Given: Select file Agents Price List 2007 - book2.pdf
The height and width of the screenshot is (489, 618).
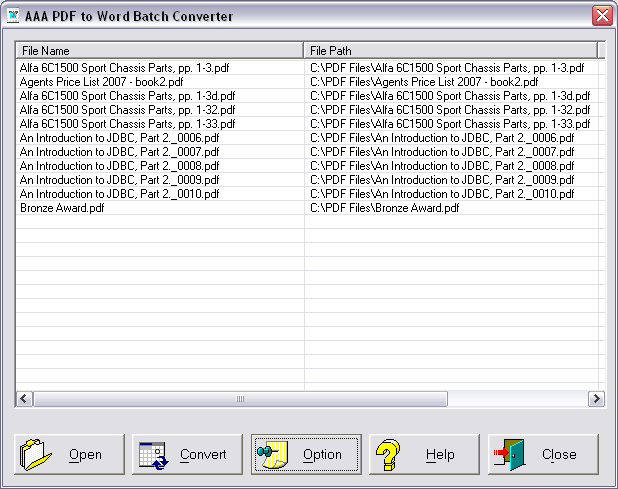Looking at the screenshot, I should (x=101, y=82).
